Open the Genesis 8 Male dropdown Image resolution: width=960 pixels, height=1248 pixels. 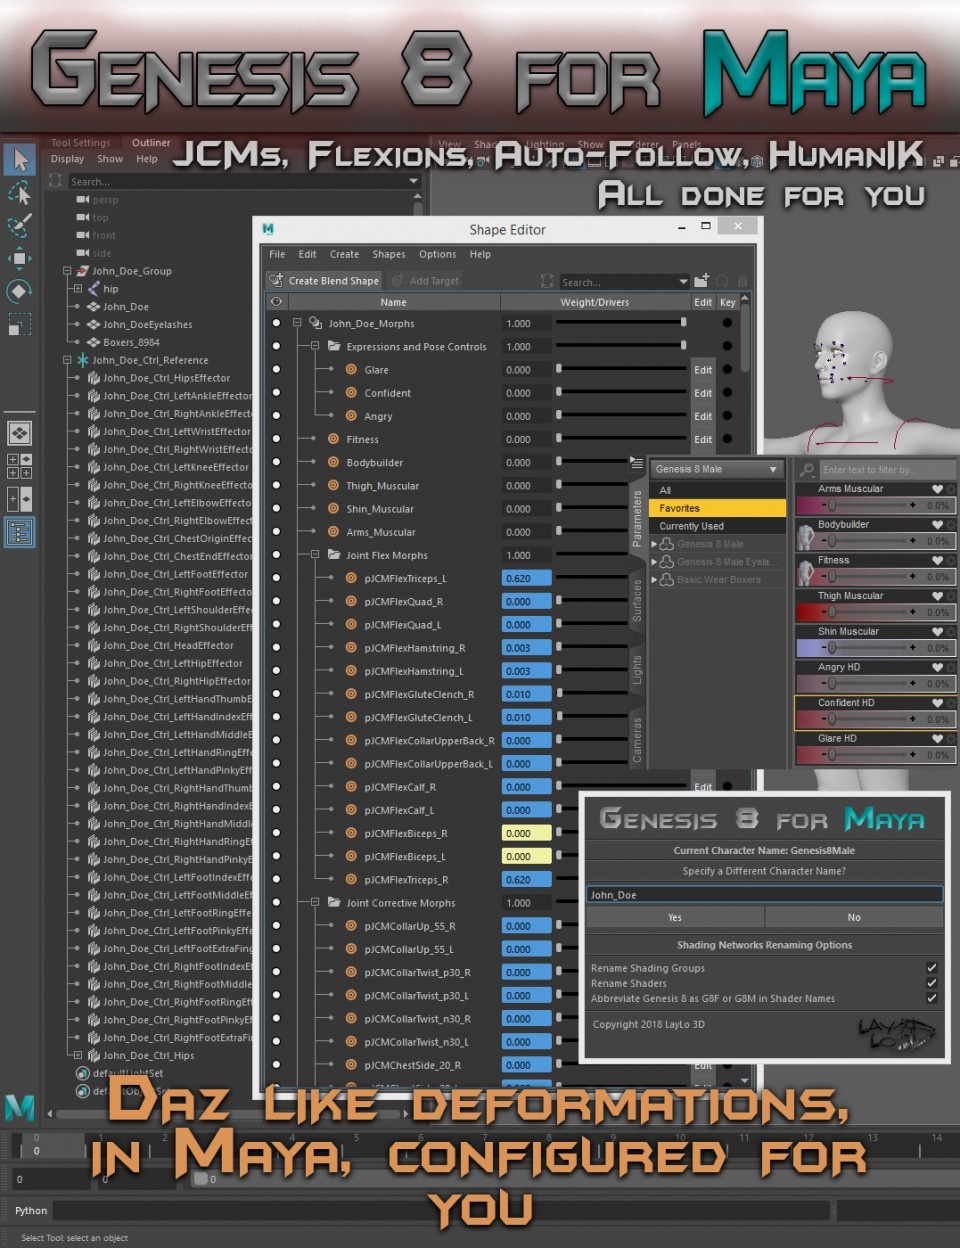point(716,469)
